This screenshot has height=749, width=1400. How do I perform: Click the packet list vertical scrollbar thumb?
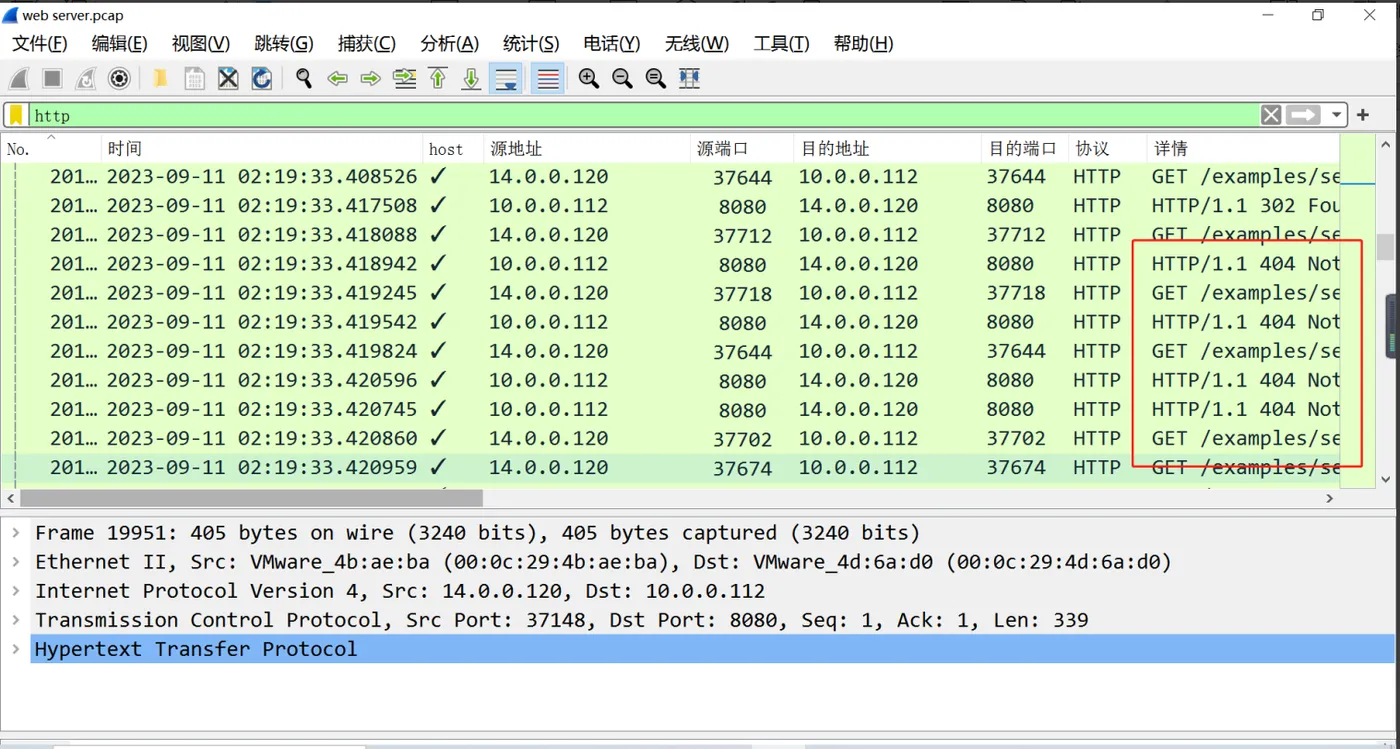(1385, 246)
